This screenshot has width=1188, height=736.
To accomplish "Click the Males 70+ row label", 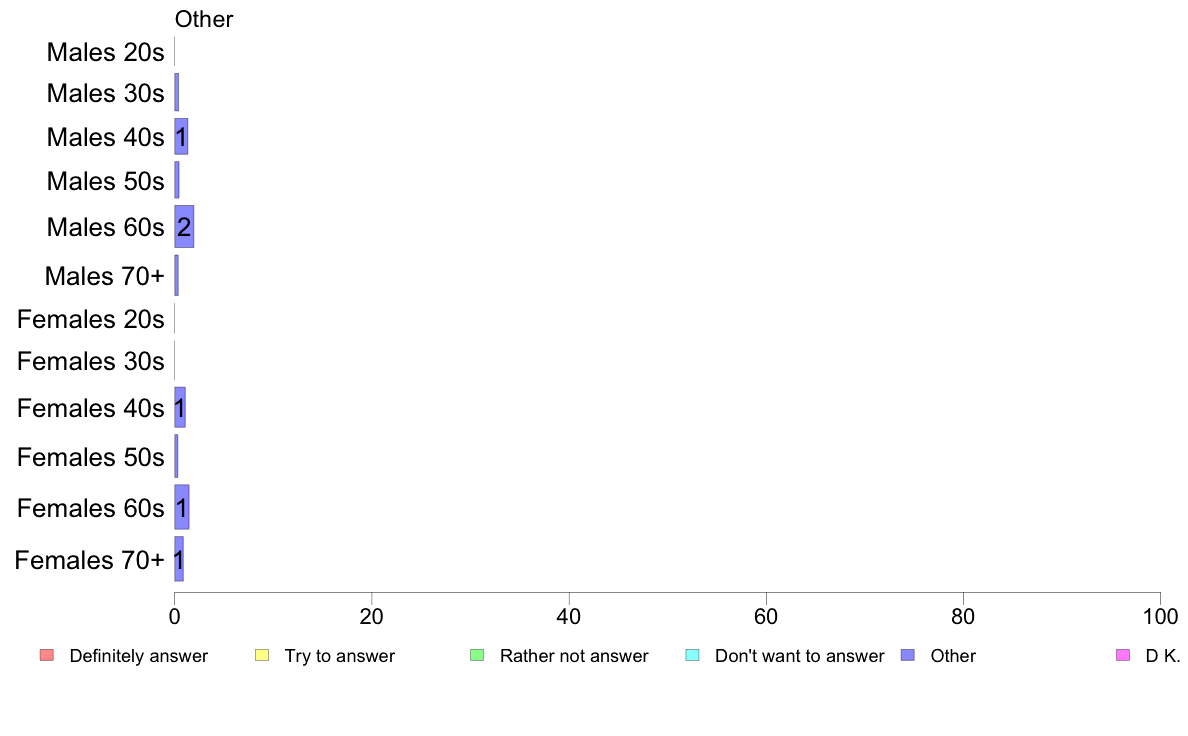I will click(105, 276).
